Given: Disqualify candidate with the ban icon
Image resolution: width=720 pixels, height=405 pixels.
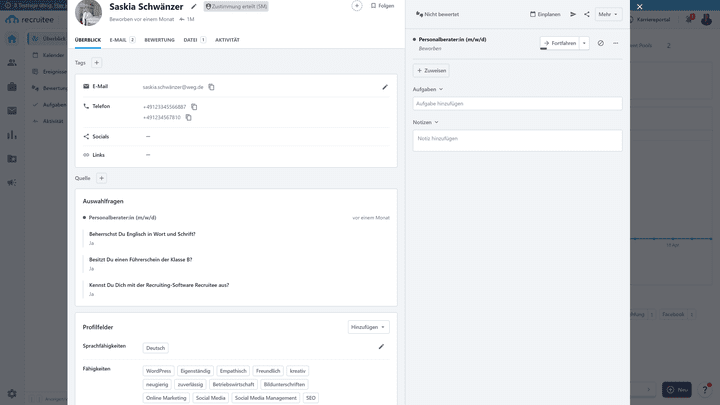Looking at the screenshot, I should (601, 43).
